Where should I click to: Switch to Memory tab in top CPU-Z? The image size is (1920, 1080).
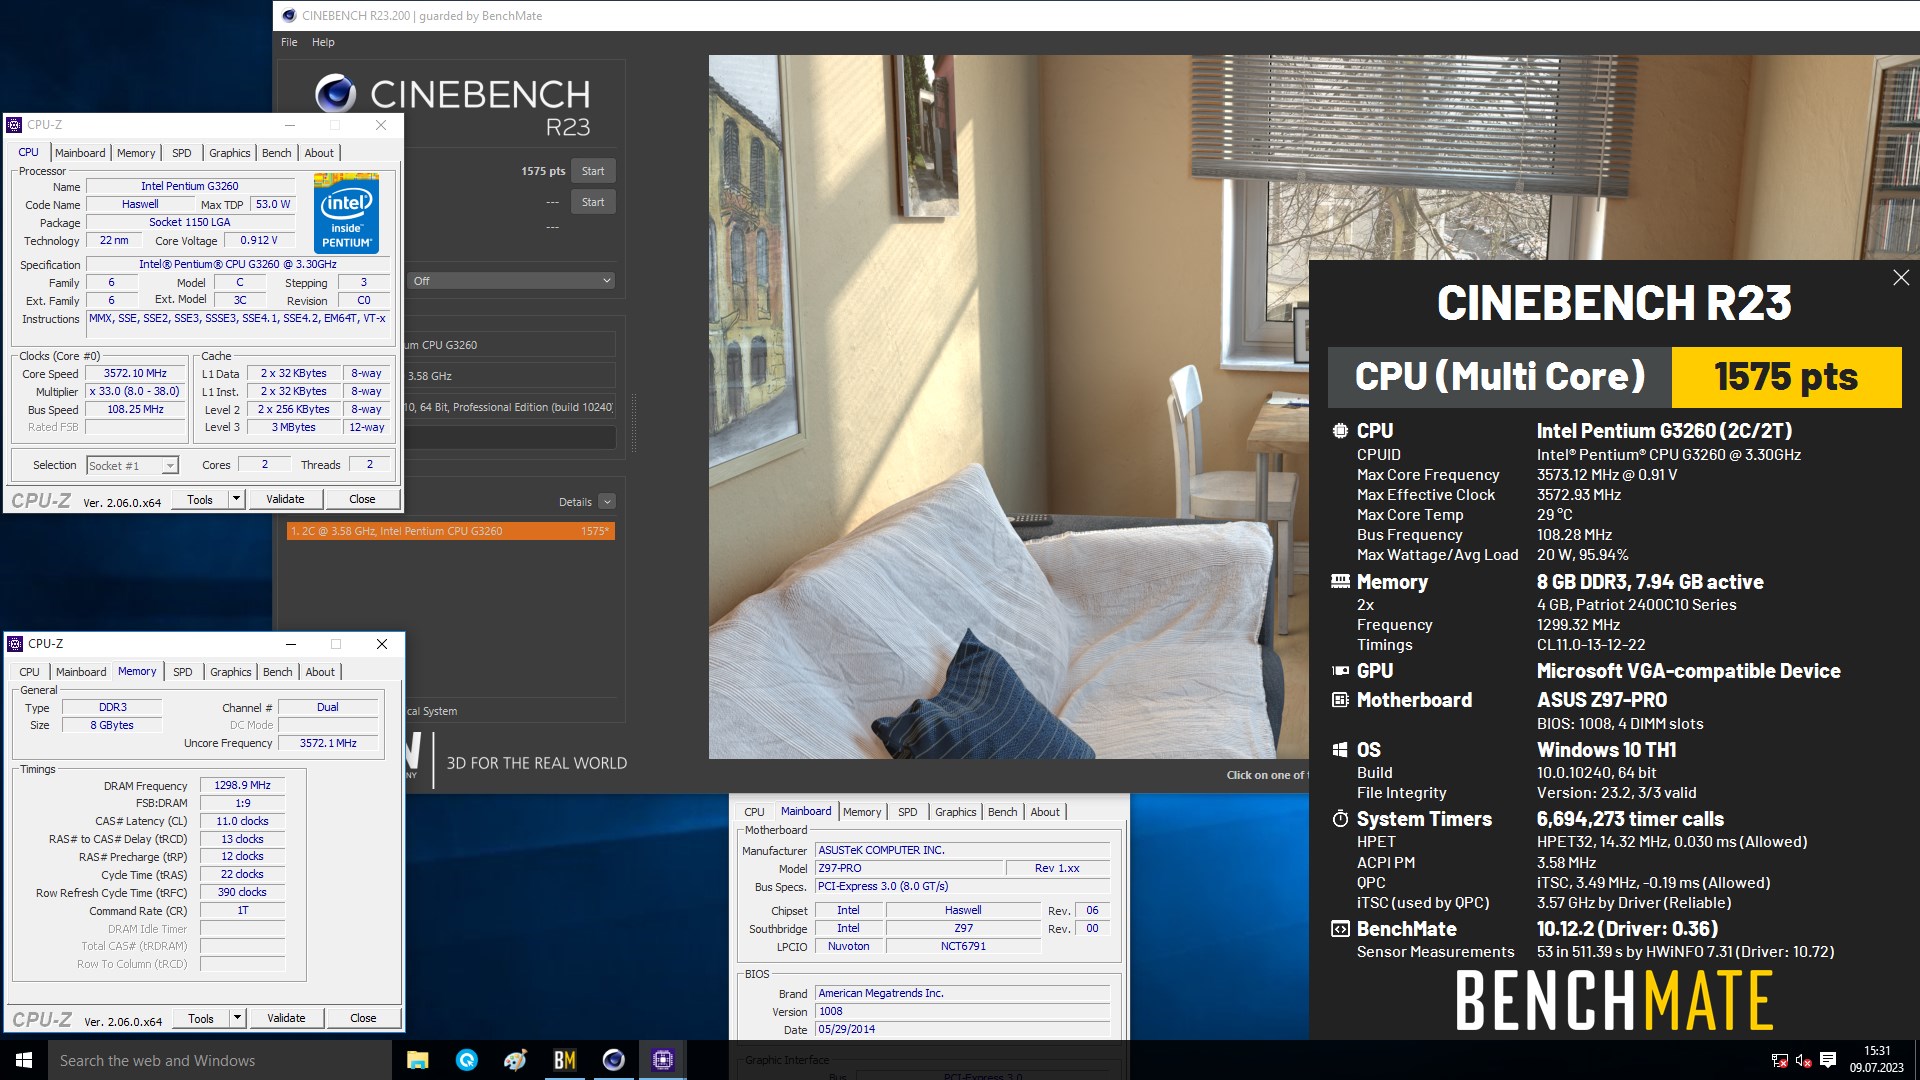136,153
